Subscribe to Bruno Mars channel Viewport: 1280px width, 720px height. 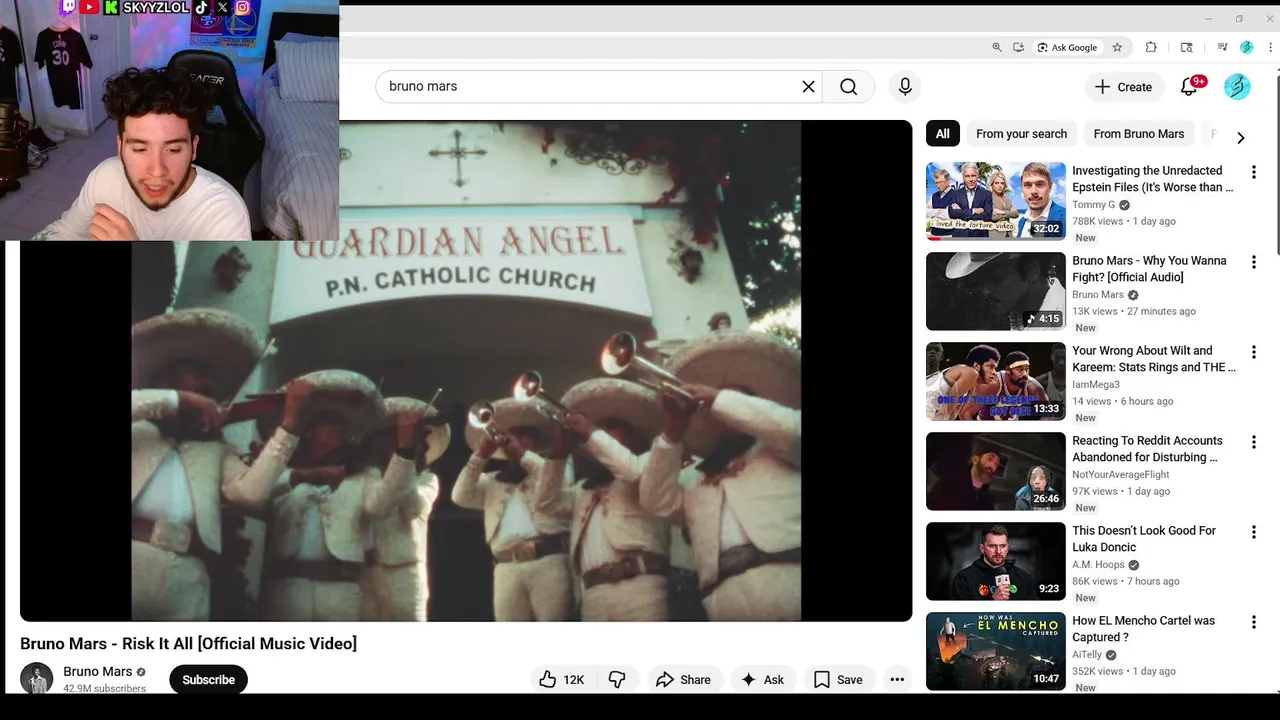click(x=208, y=680)
